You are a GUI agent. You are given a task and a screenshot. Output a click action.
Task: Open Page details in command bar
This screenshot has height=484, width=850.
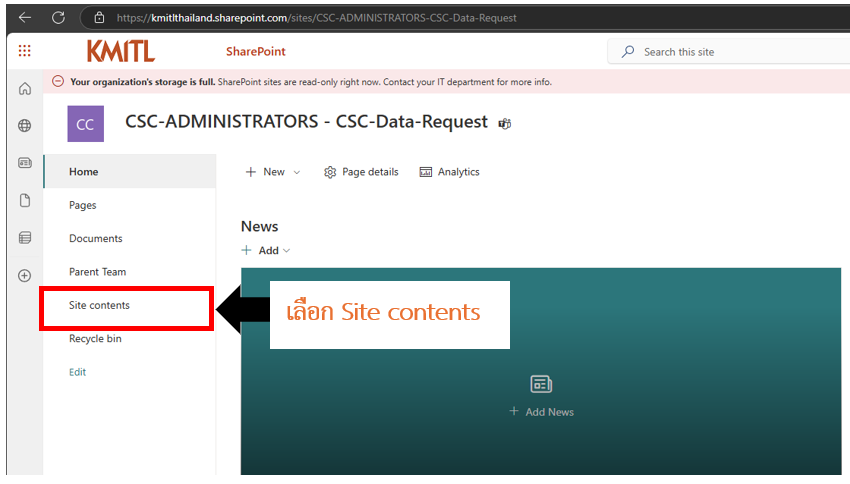361,172
